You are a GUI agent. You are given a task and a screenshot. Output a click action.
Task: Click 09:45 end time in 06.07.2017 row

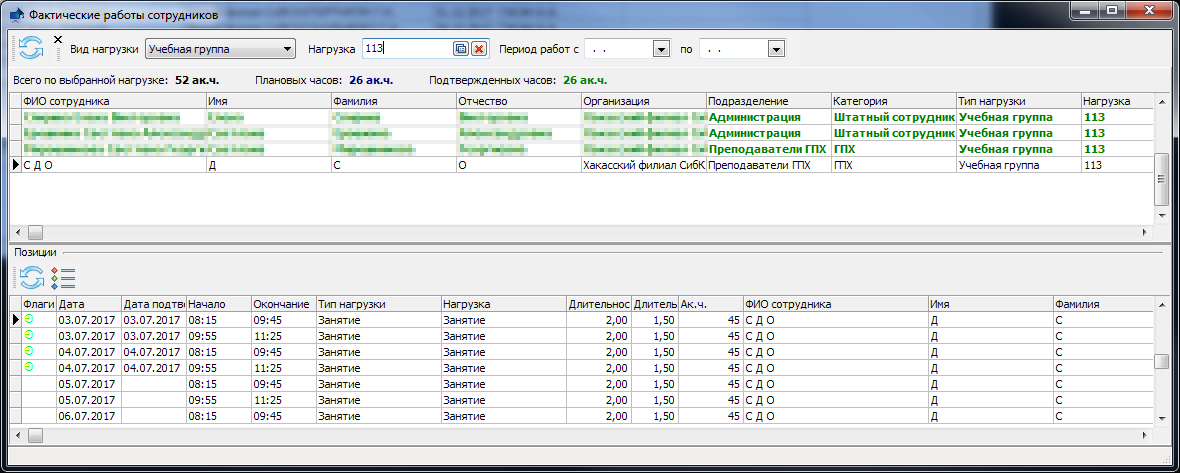[283, 416]
